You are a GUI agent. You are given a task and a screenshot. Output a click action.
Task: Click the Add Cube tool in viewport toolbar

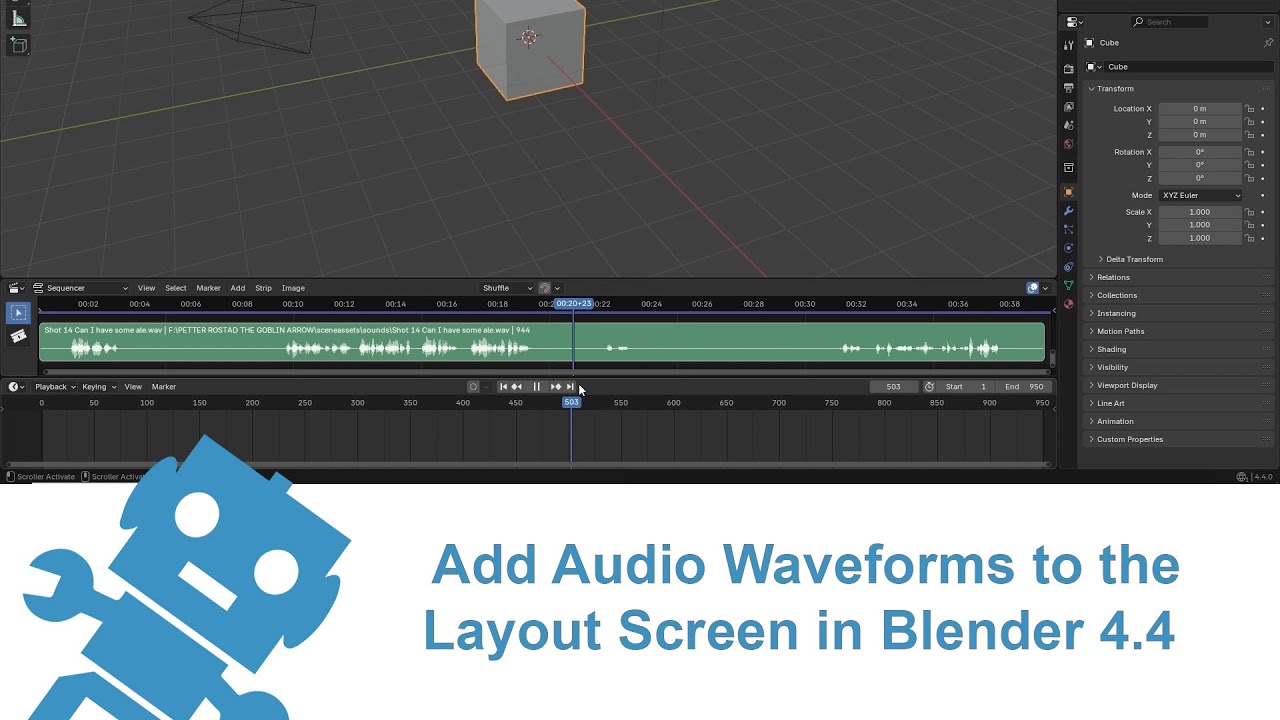[x=18, y=45]
